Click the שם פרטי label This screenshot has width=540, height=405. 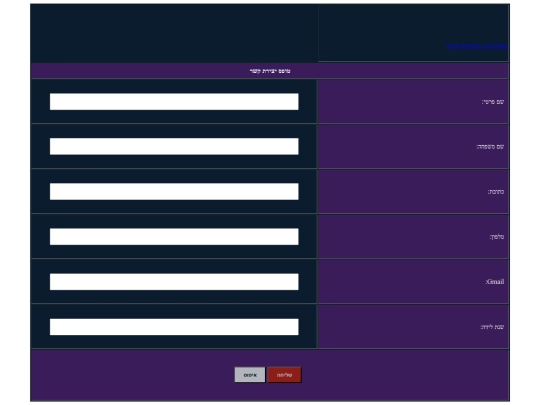[x=493, y=102]
